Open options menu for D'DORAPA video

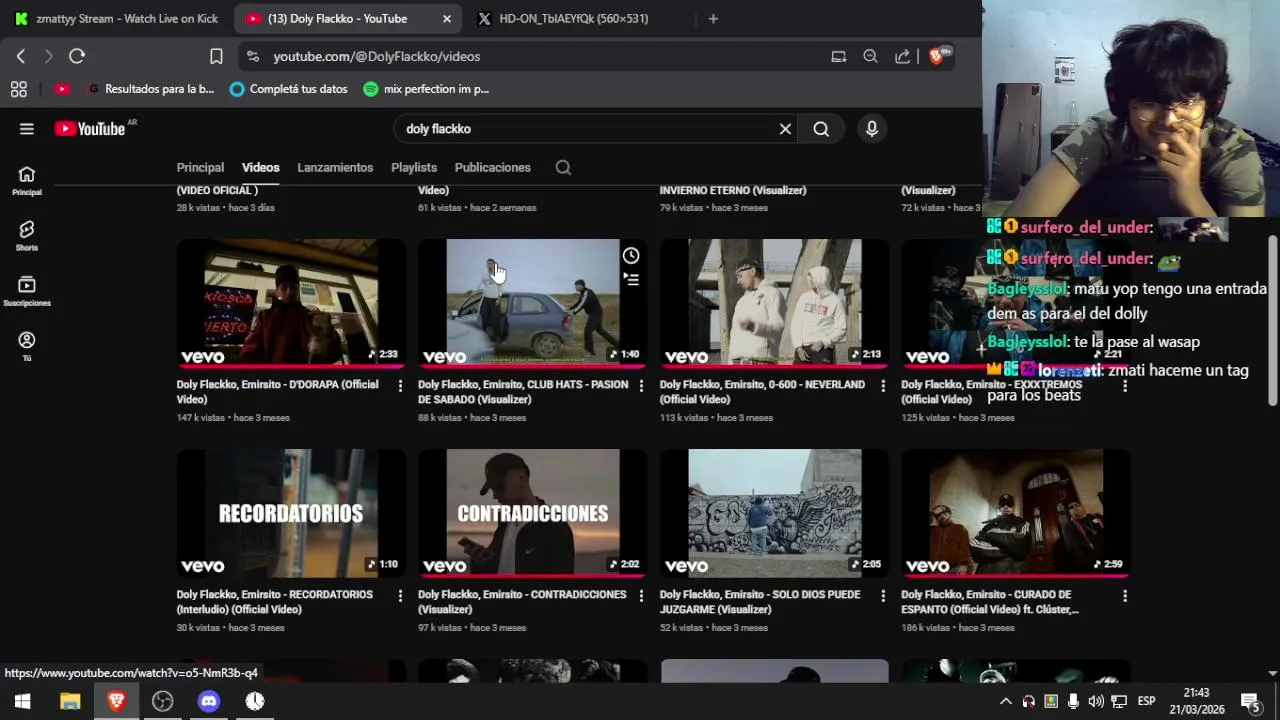[400, 385]
